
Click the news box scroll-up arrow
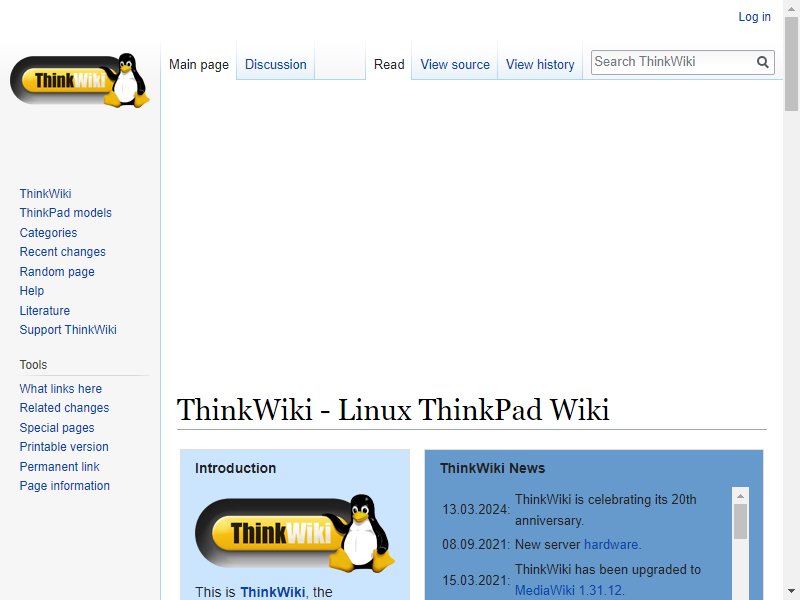[740, 496]
